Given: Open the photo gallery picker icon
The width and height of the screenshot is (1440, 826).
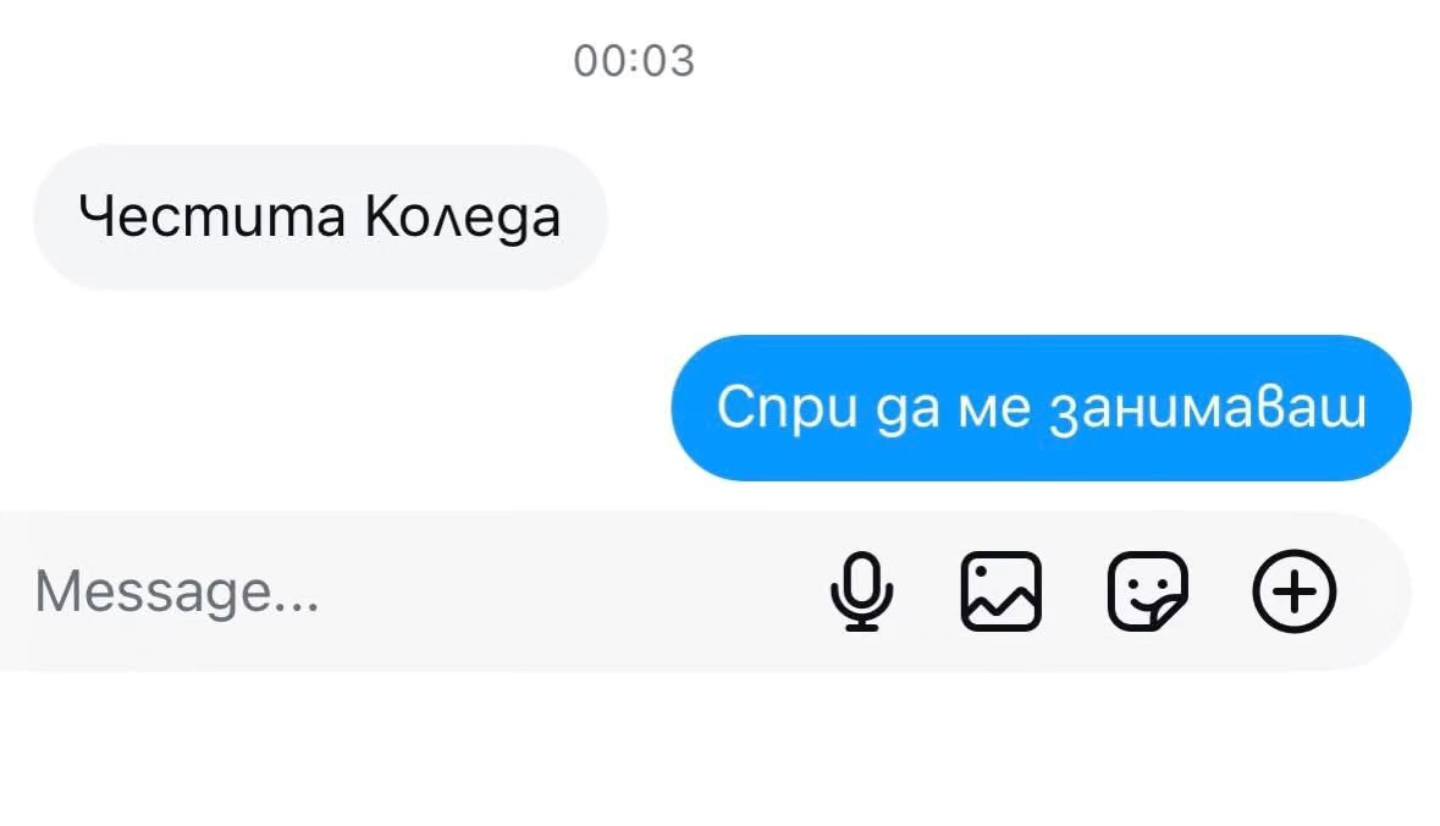Looking at the screenshot, I should pyautogui.click(x=1001, y=591).
